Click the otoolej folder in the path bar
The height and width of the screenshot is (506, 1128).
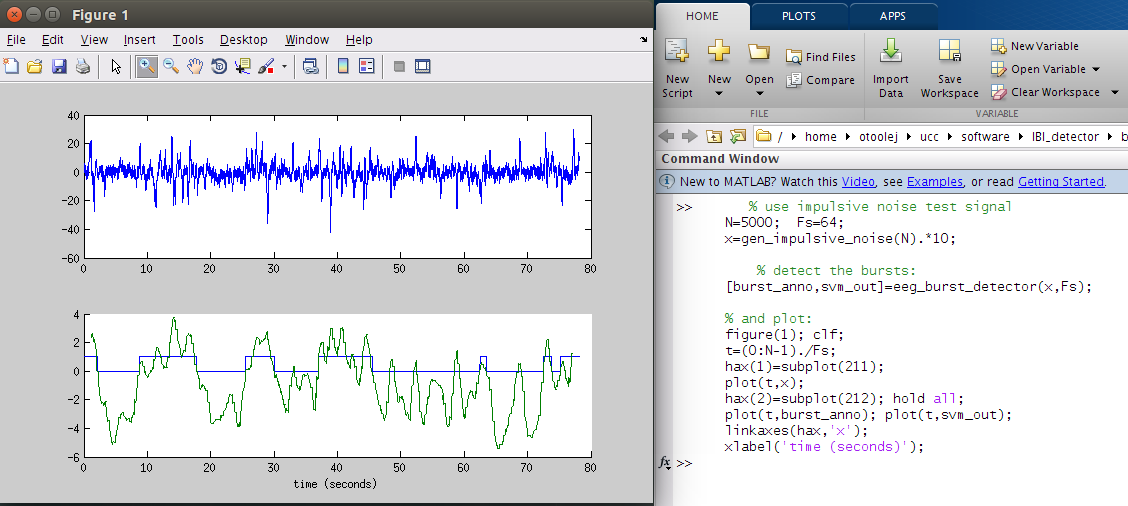pos(878,136)
